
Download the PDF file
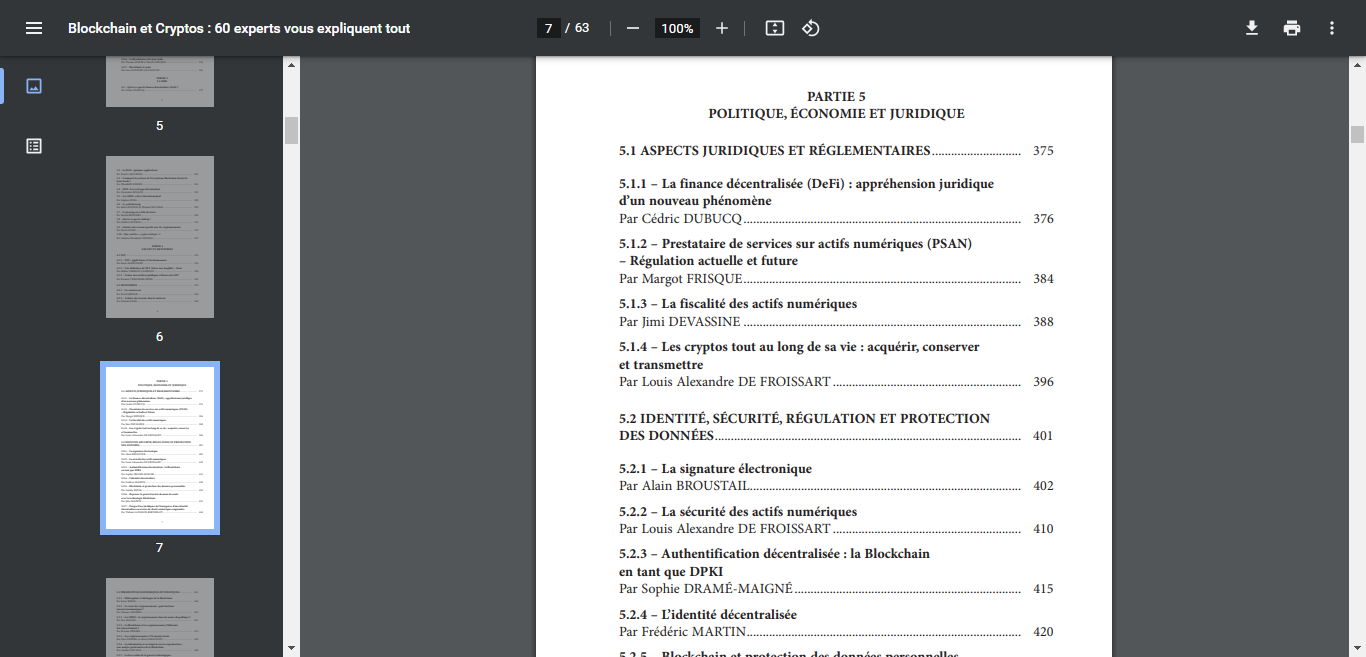coord(1251,28)
